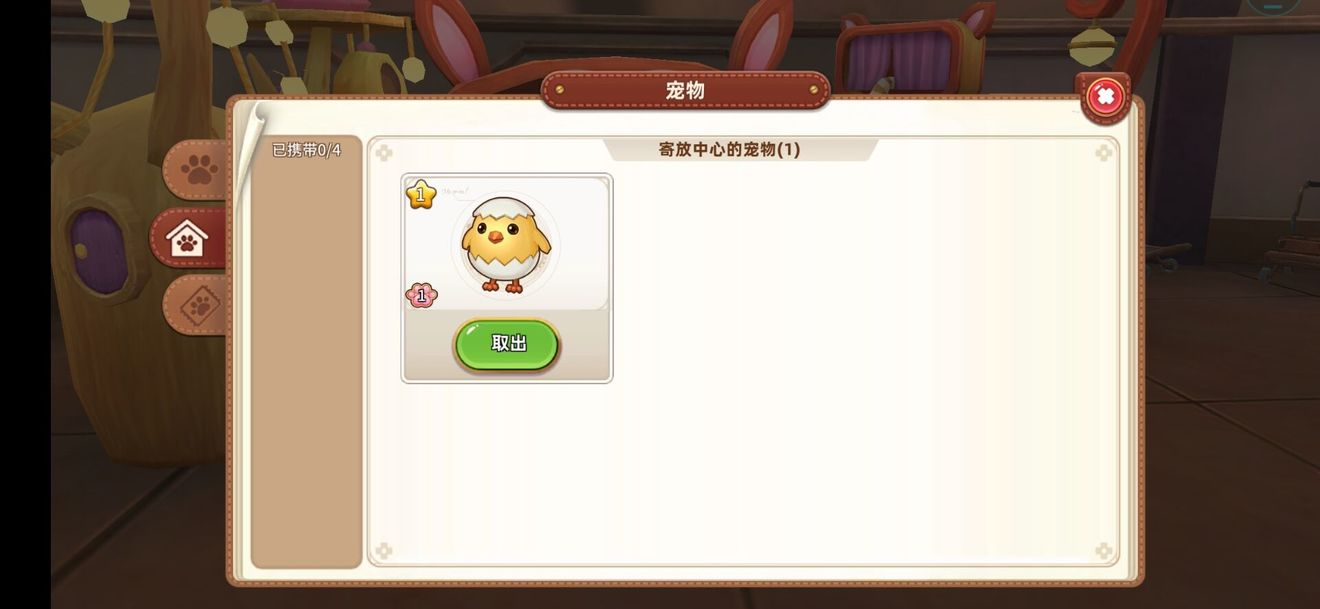Close the 宠物 window with red X

(1105, 97)
